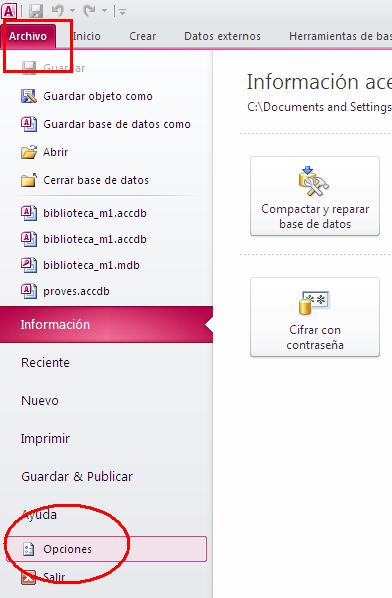This screenshot has width=392, height=598.
Task: Open Herramientas de base de datos tab
Action: tap(340, 36)
